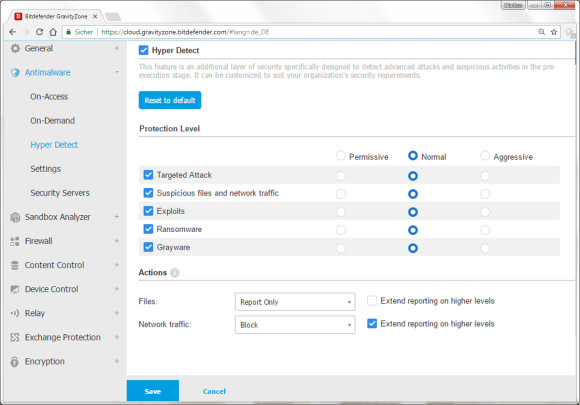Expand the Sandbox Analyzer section plus
Image resolution: width=580 pixels, height=405 pixels.
pyautogui.click(x=117, y=217)
